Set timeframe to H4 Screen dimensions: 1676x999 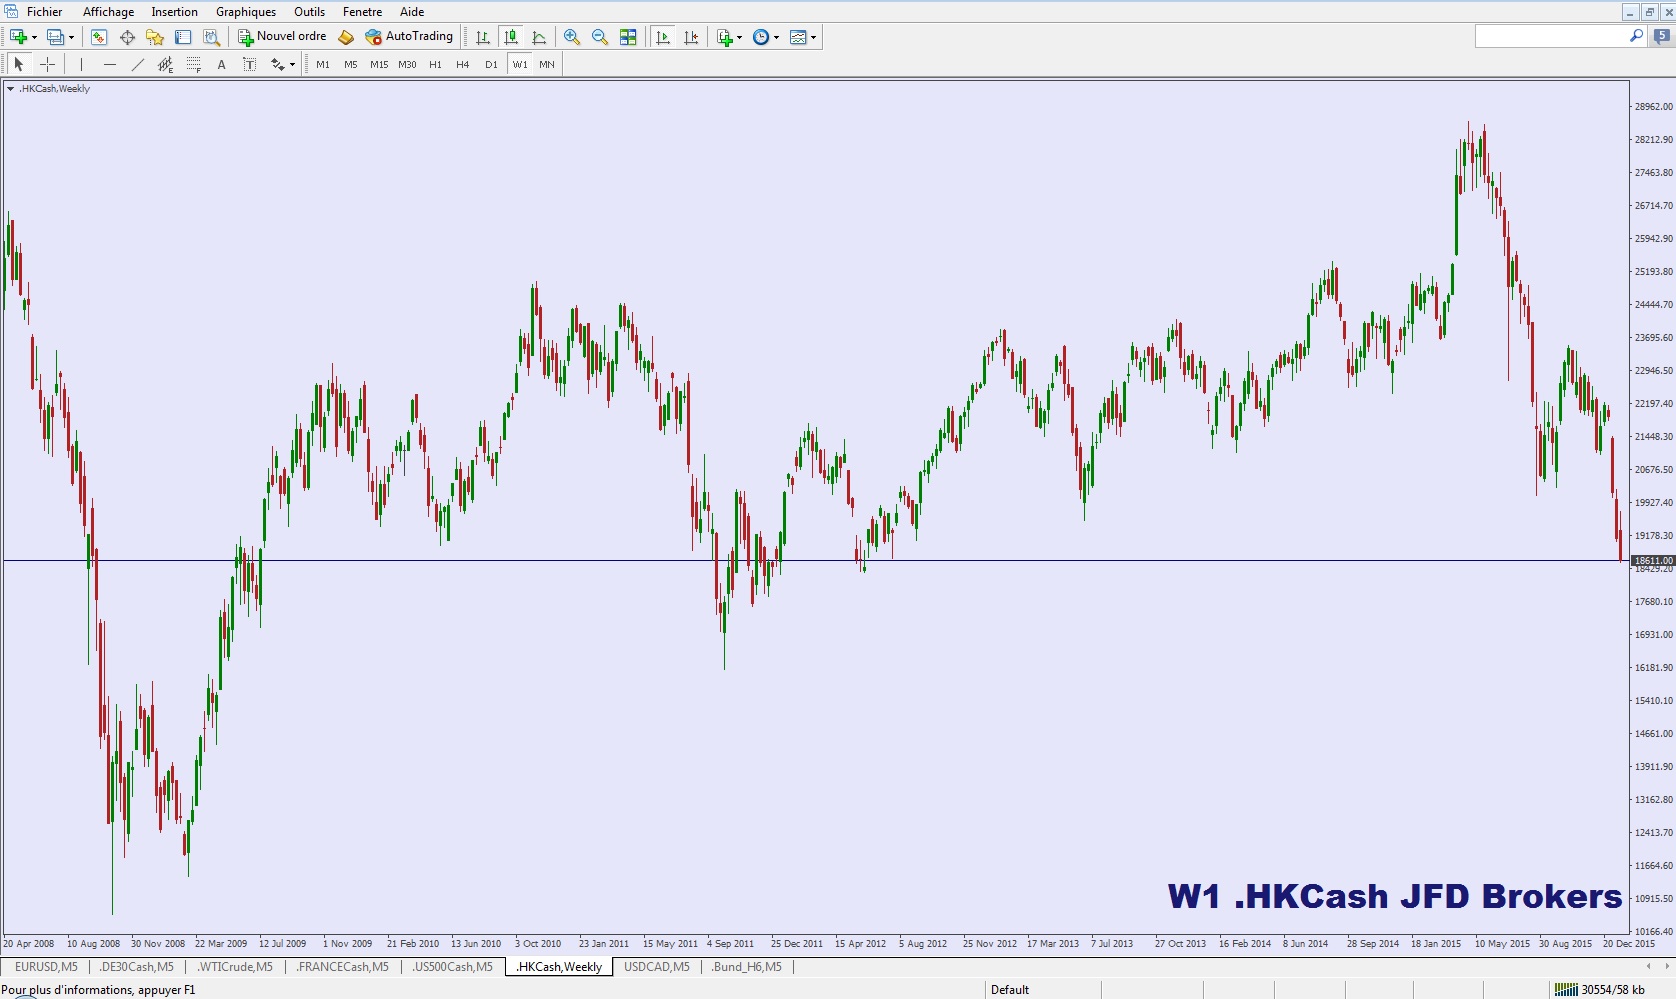[462, 64]
